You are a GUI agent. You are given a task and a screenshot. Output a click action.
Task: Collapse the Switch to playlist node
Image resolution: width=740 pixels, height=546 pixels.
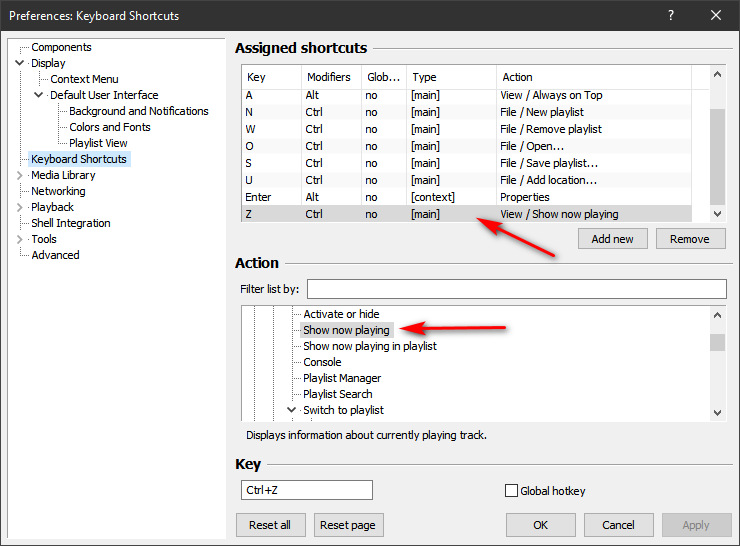coord(291,410)
